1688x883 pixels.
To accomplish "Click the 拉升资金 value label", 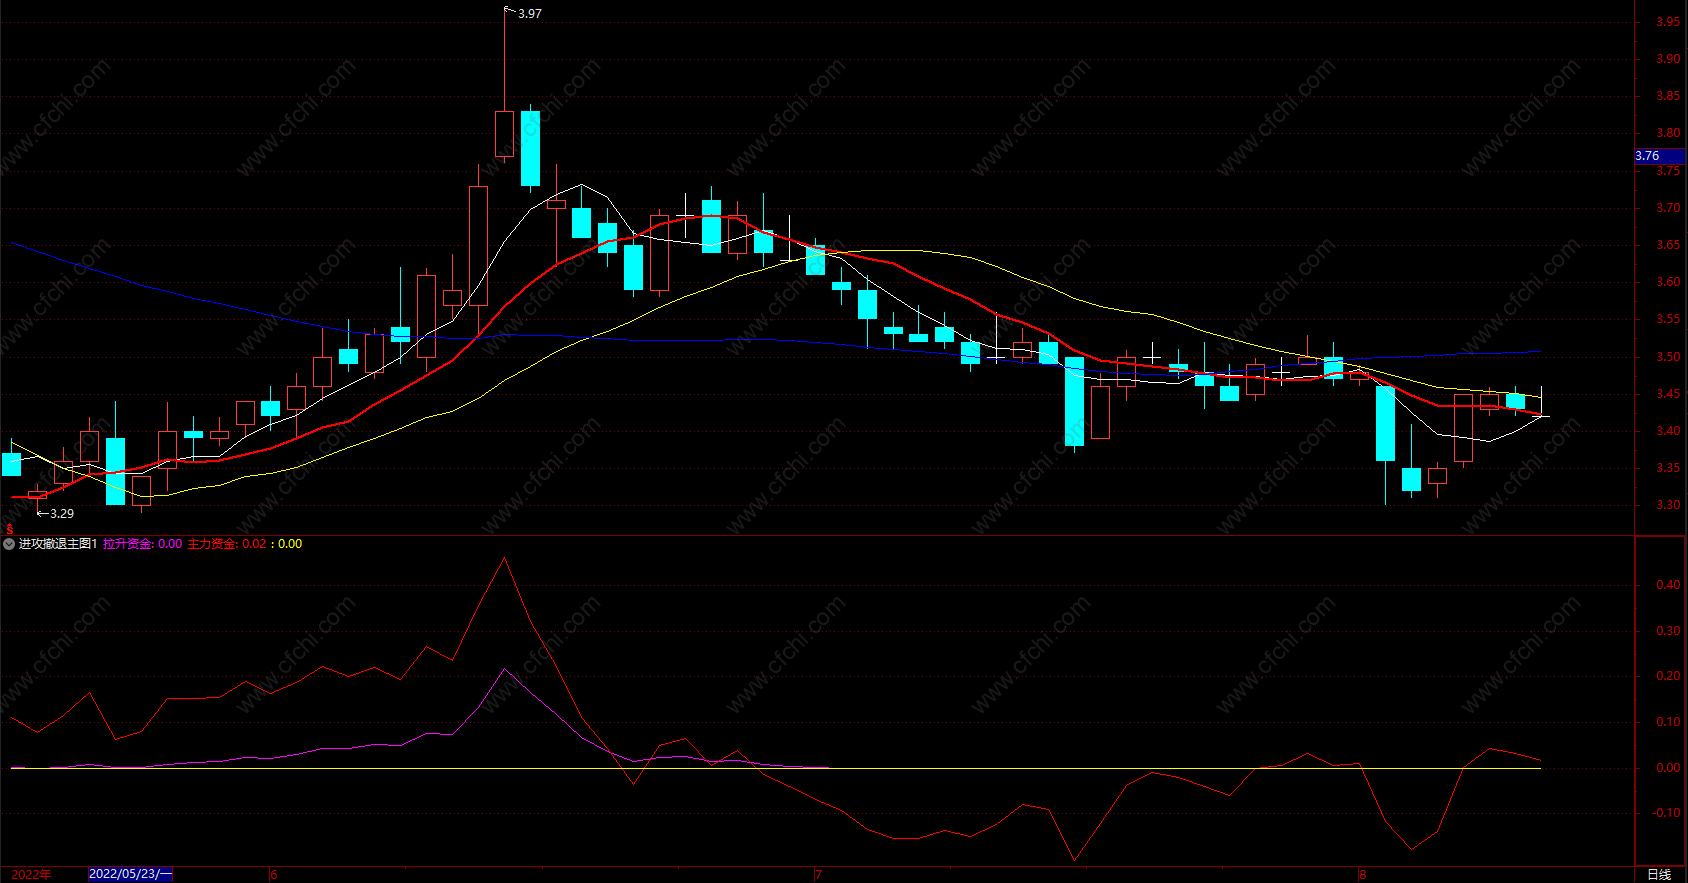I will (x=143, y=544).
